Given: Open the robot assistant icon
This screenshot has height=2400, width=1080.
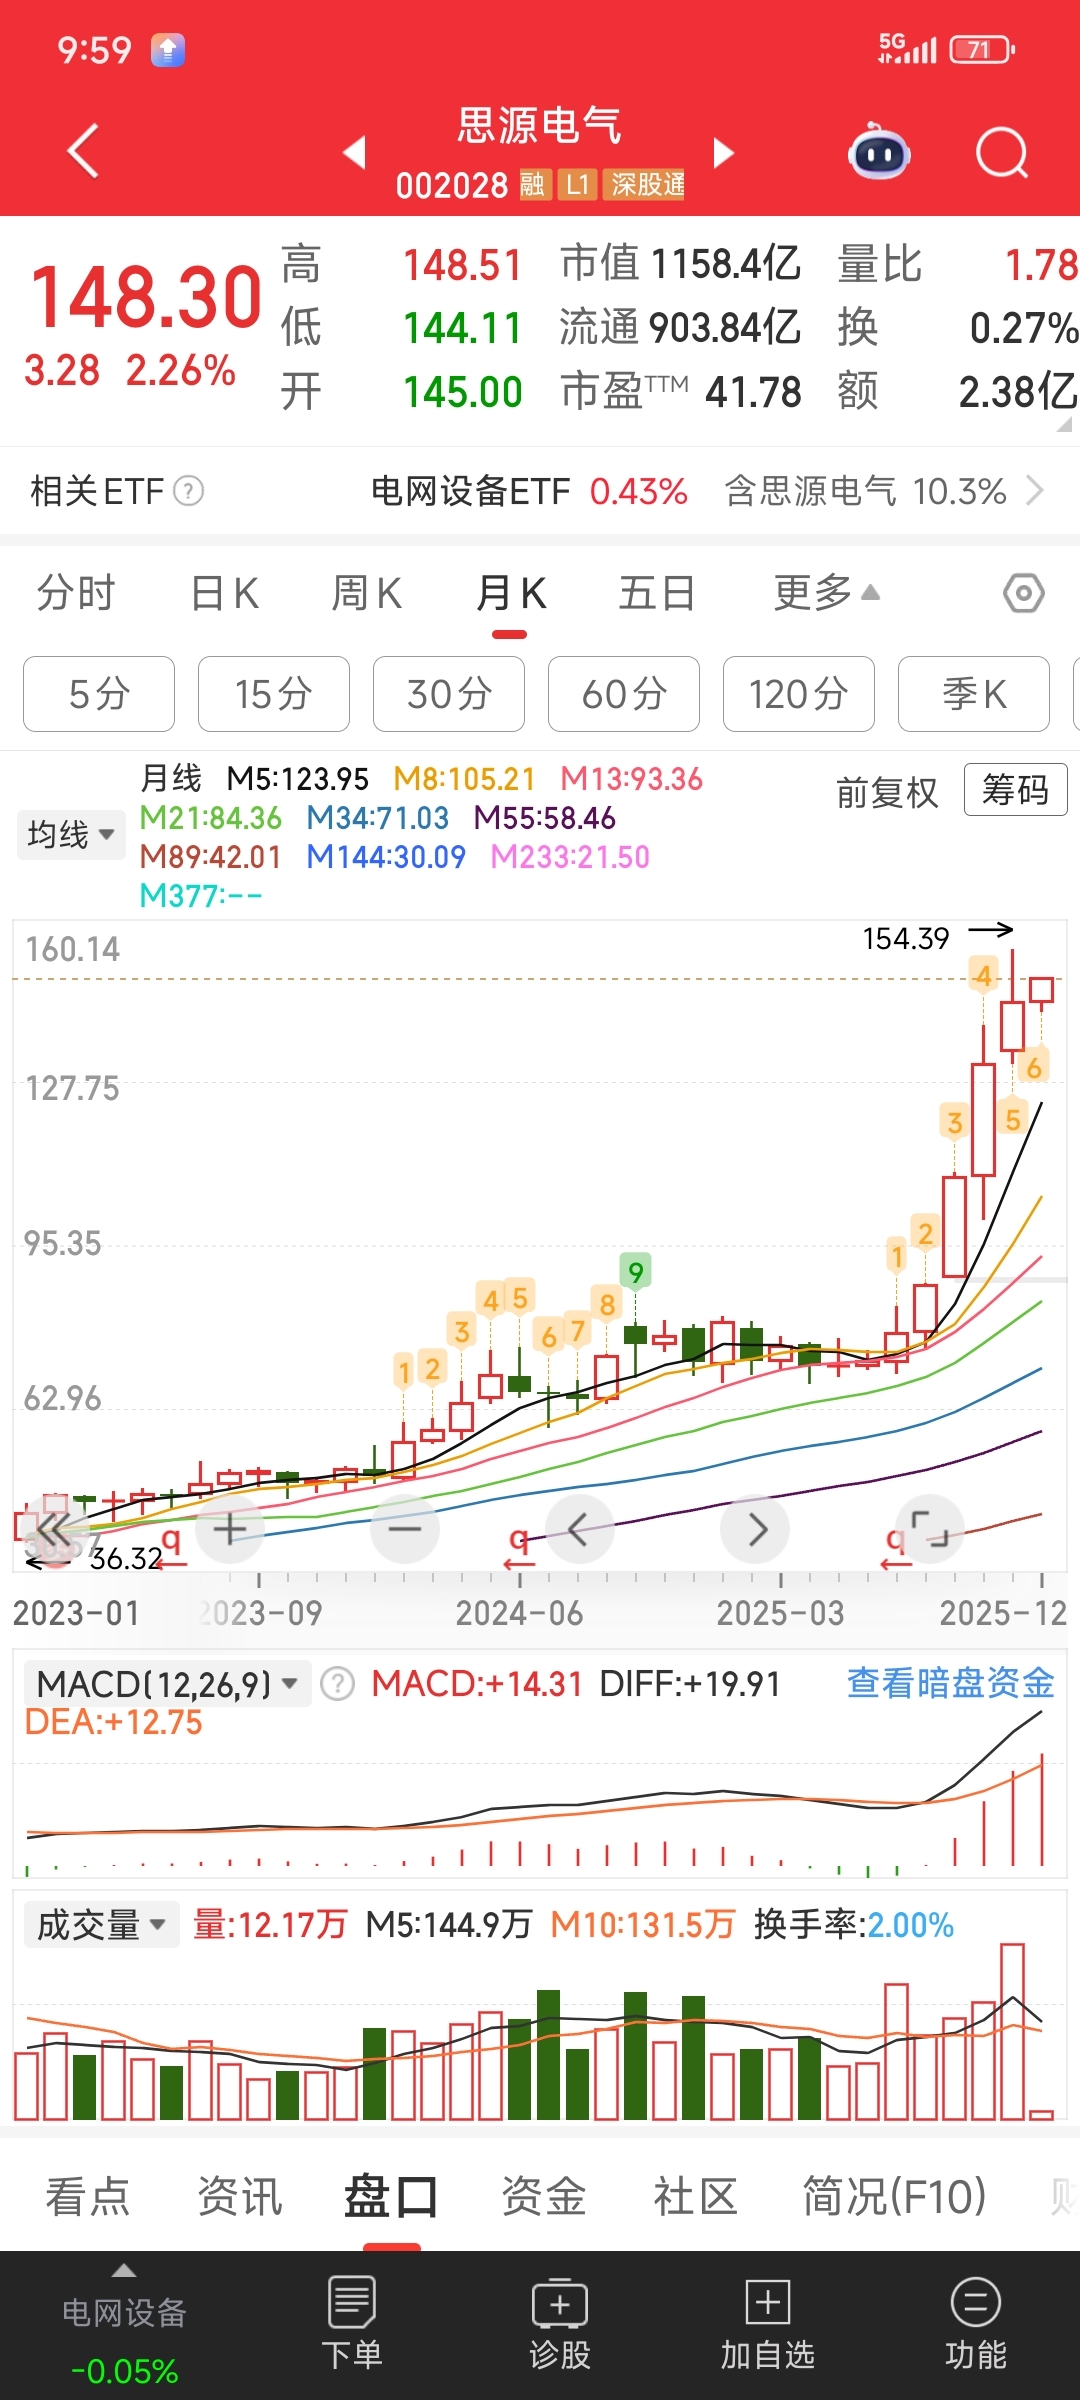Looking at the screenshot, I should pos(879,152).
